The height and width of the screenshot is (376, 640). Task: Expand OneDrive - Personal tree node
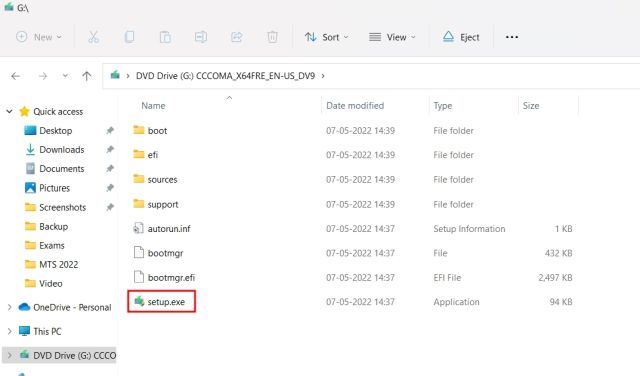point(9,307)
